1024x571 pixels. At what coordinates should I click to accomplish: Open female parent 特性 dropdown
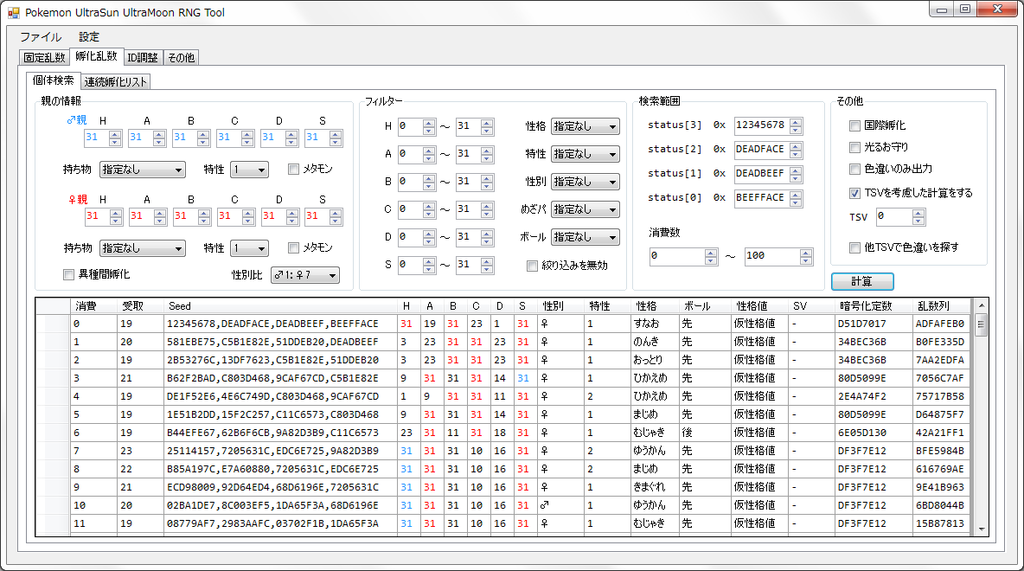point(249,248)
